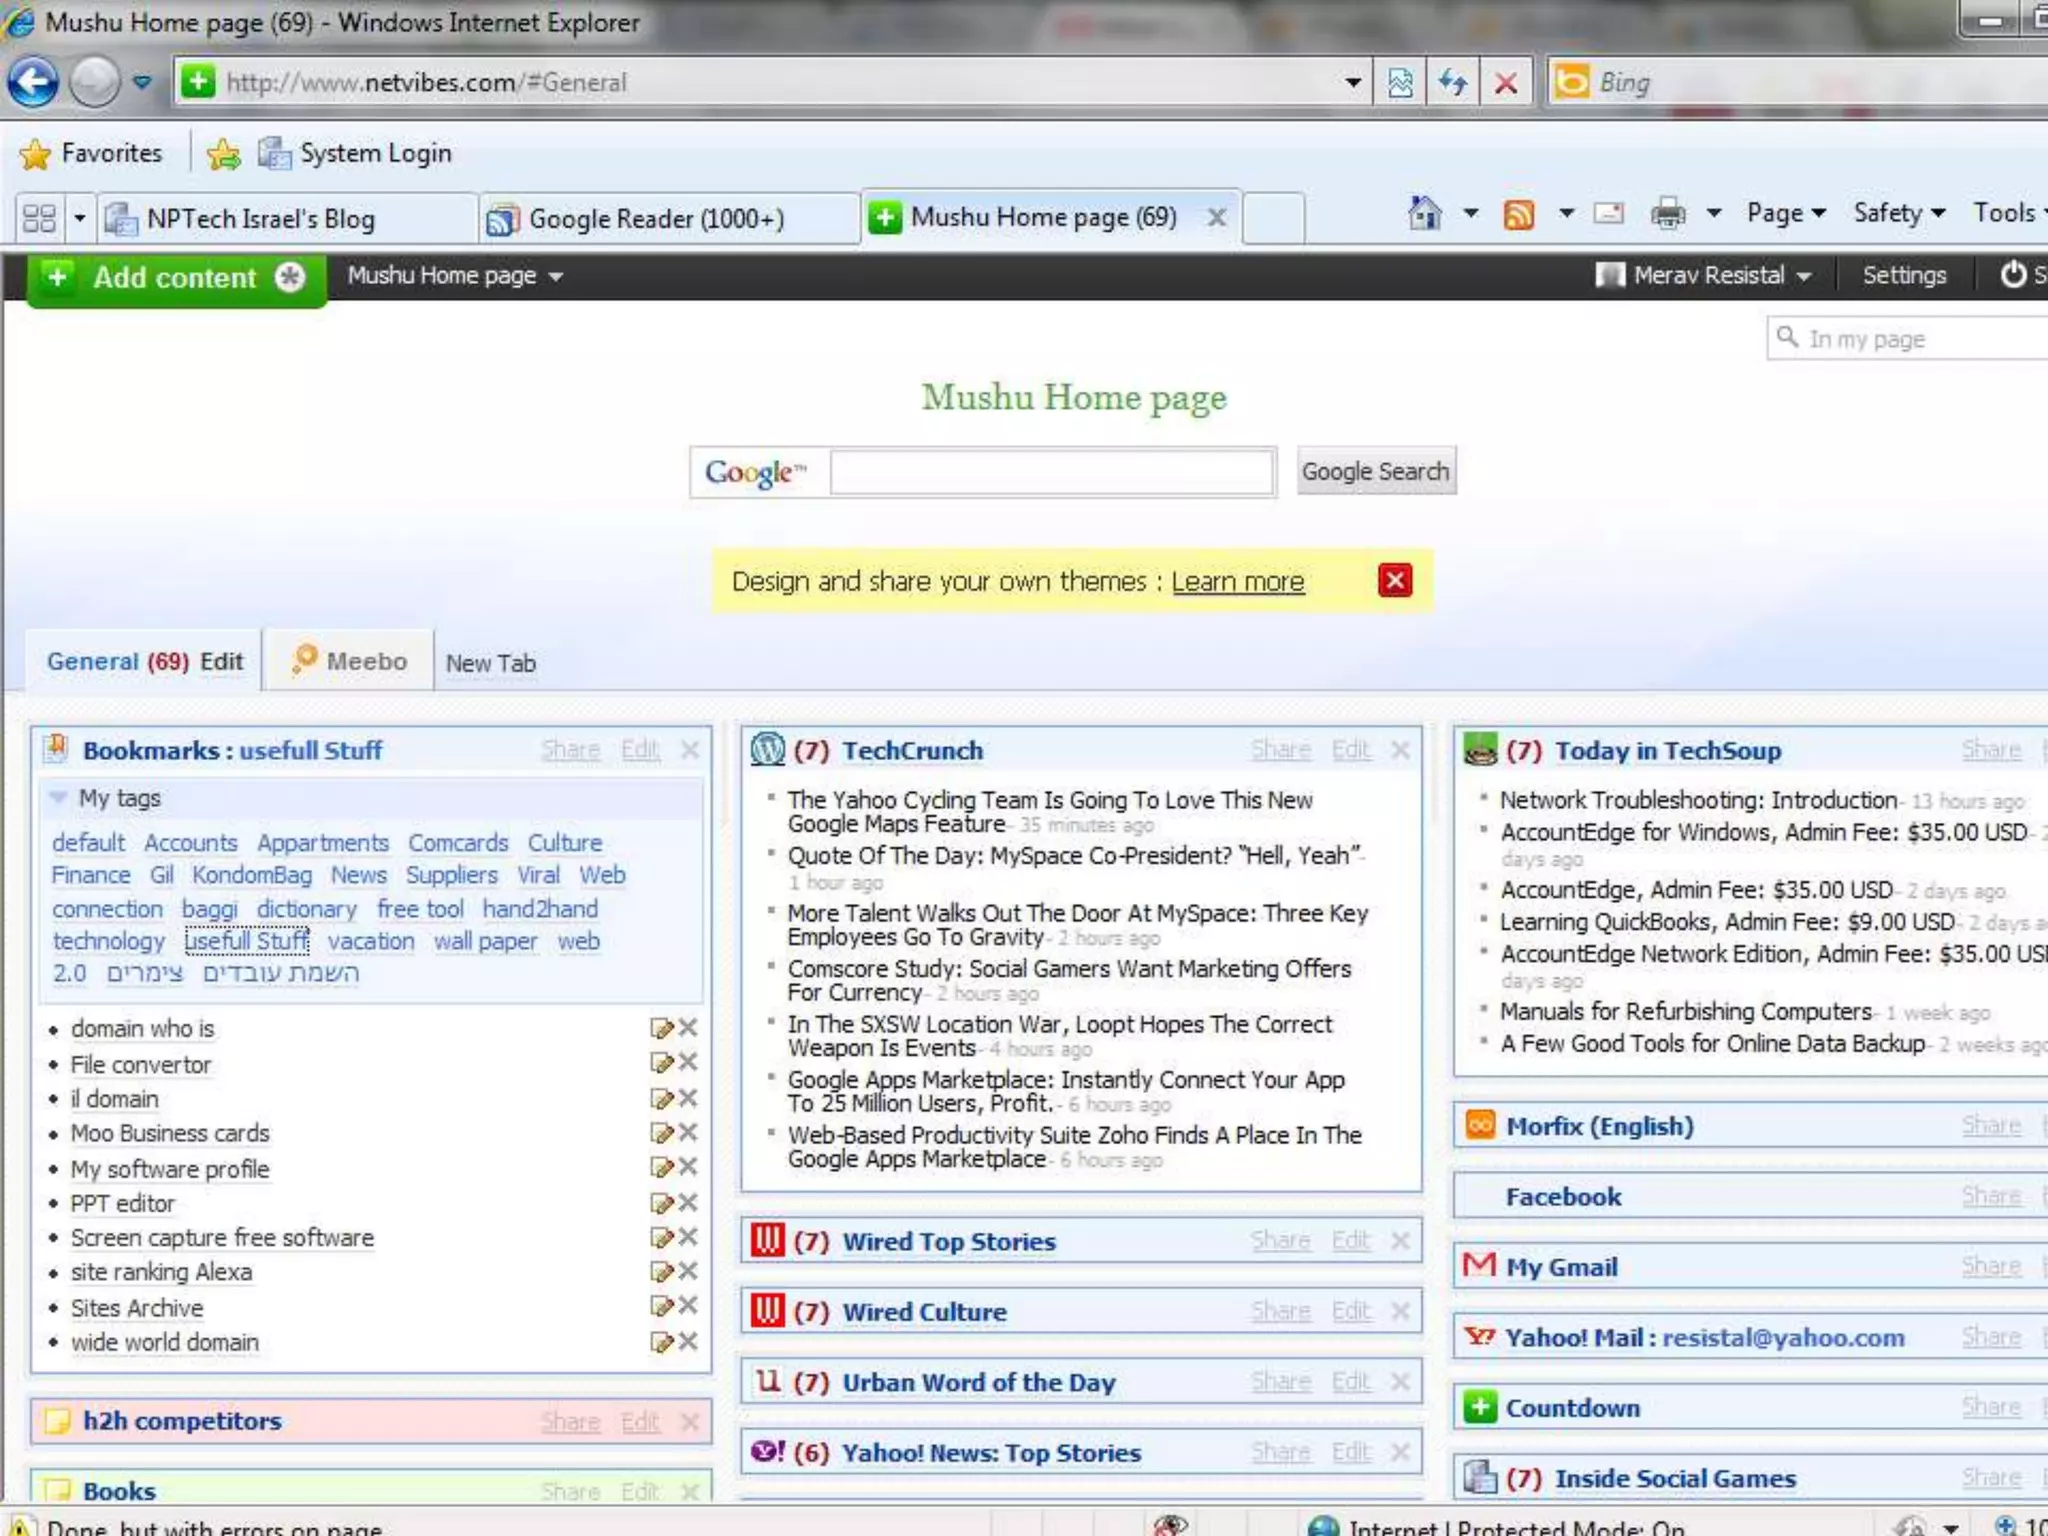Switch to Google Reader (1000+) tab

pos(668,218)
